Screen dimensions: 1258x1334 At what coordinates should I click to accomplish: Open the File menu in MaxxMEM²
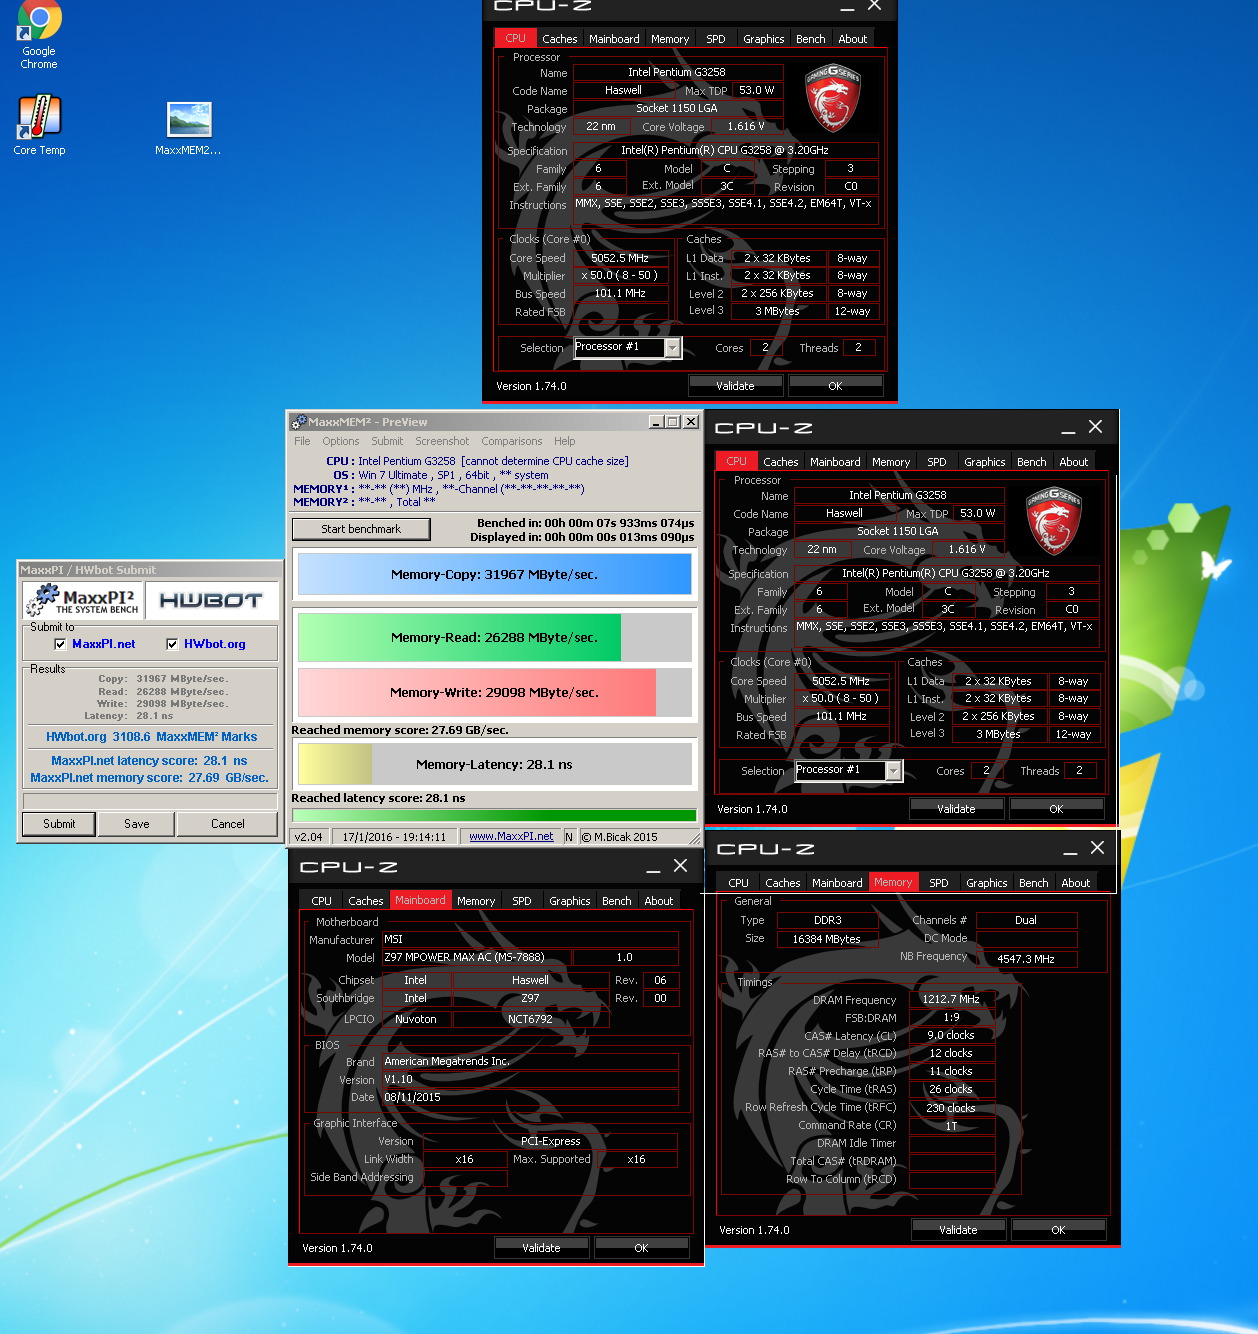tap(302, 441)
